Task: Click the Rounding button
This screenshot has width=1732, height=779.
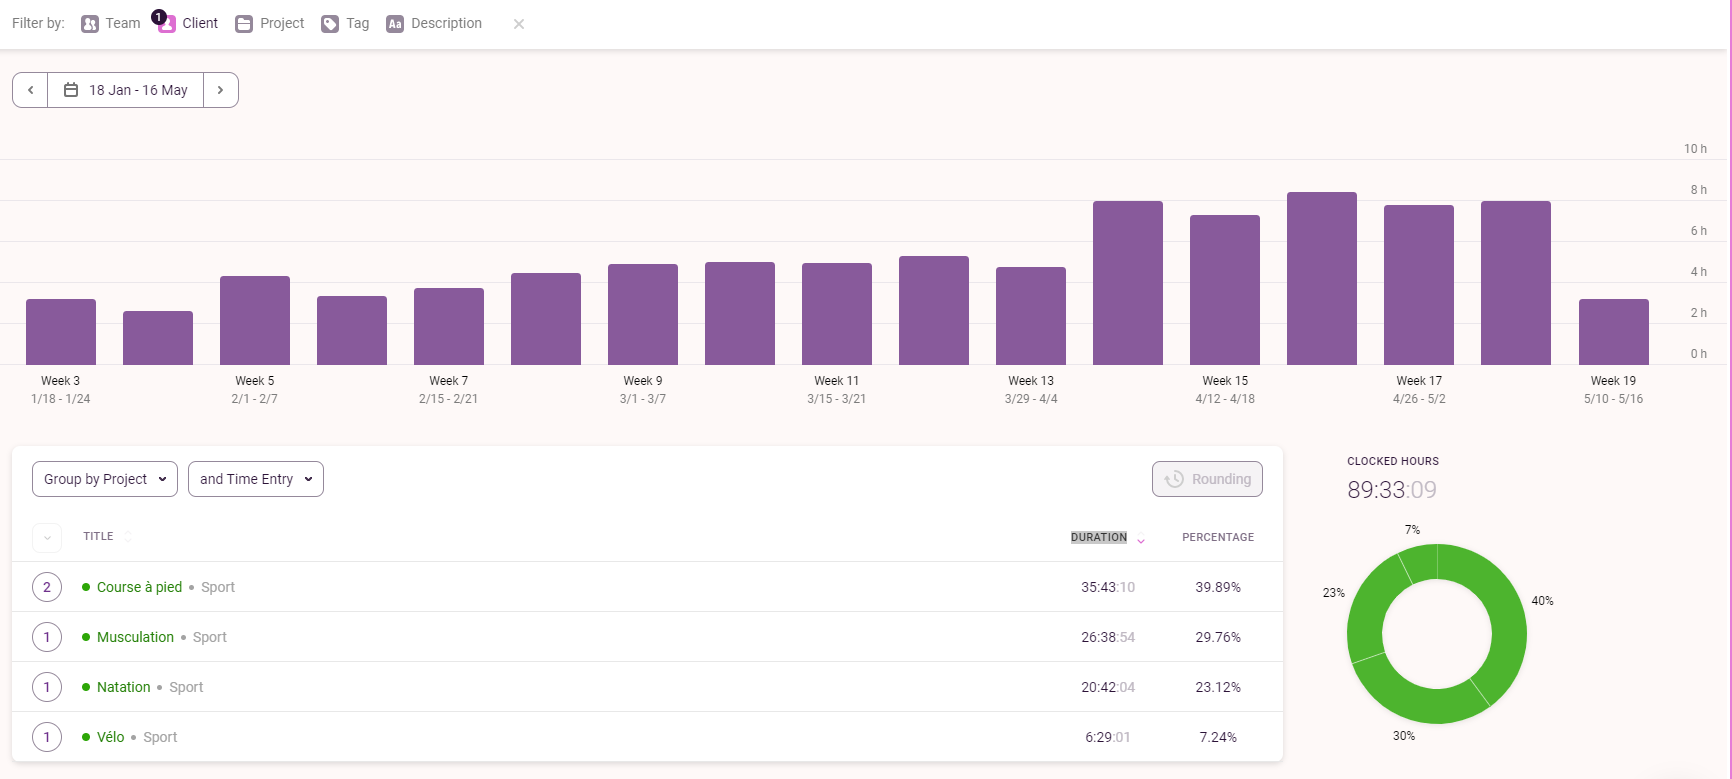Action: tap(1207, 479)
